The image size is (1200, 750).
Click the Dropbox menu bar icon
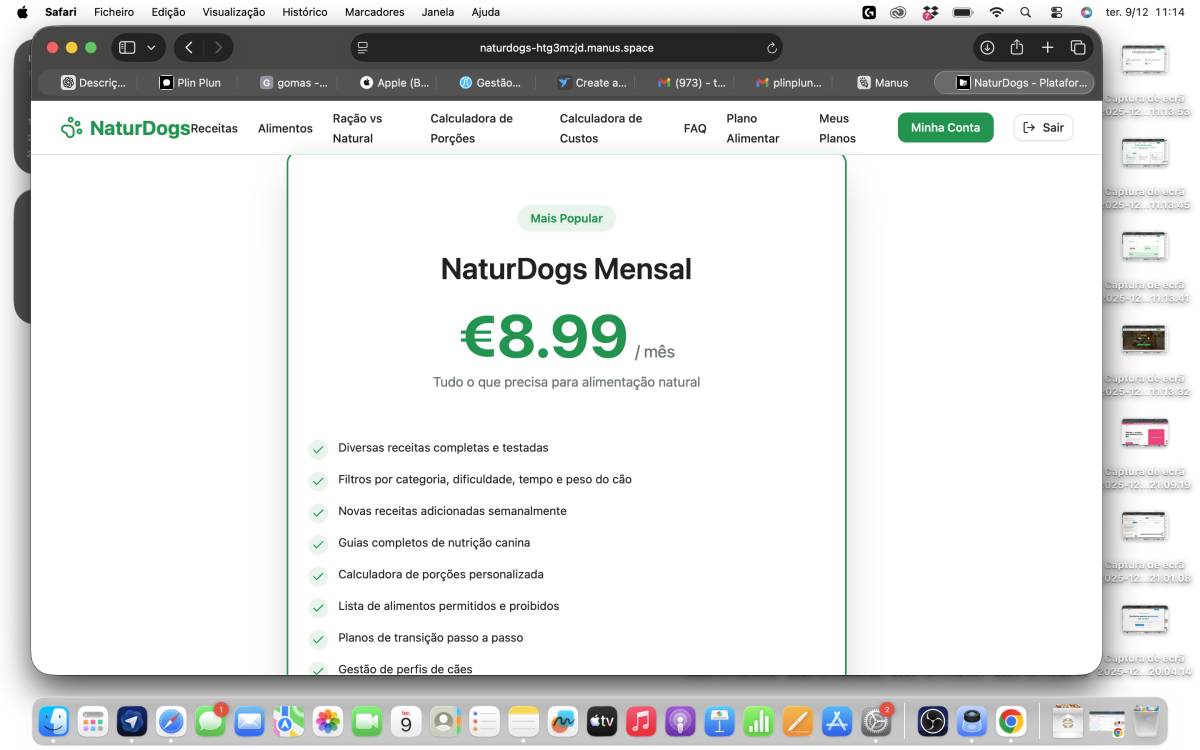(930, 12)
